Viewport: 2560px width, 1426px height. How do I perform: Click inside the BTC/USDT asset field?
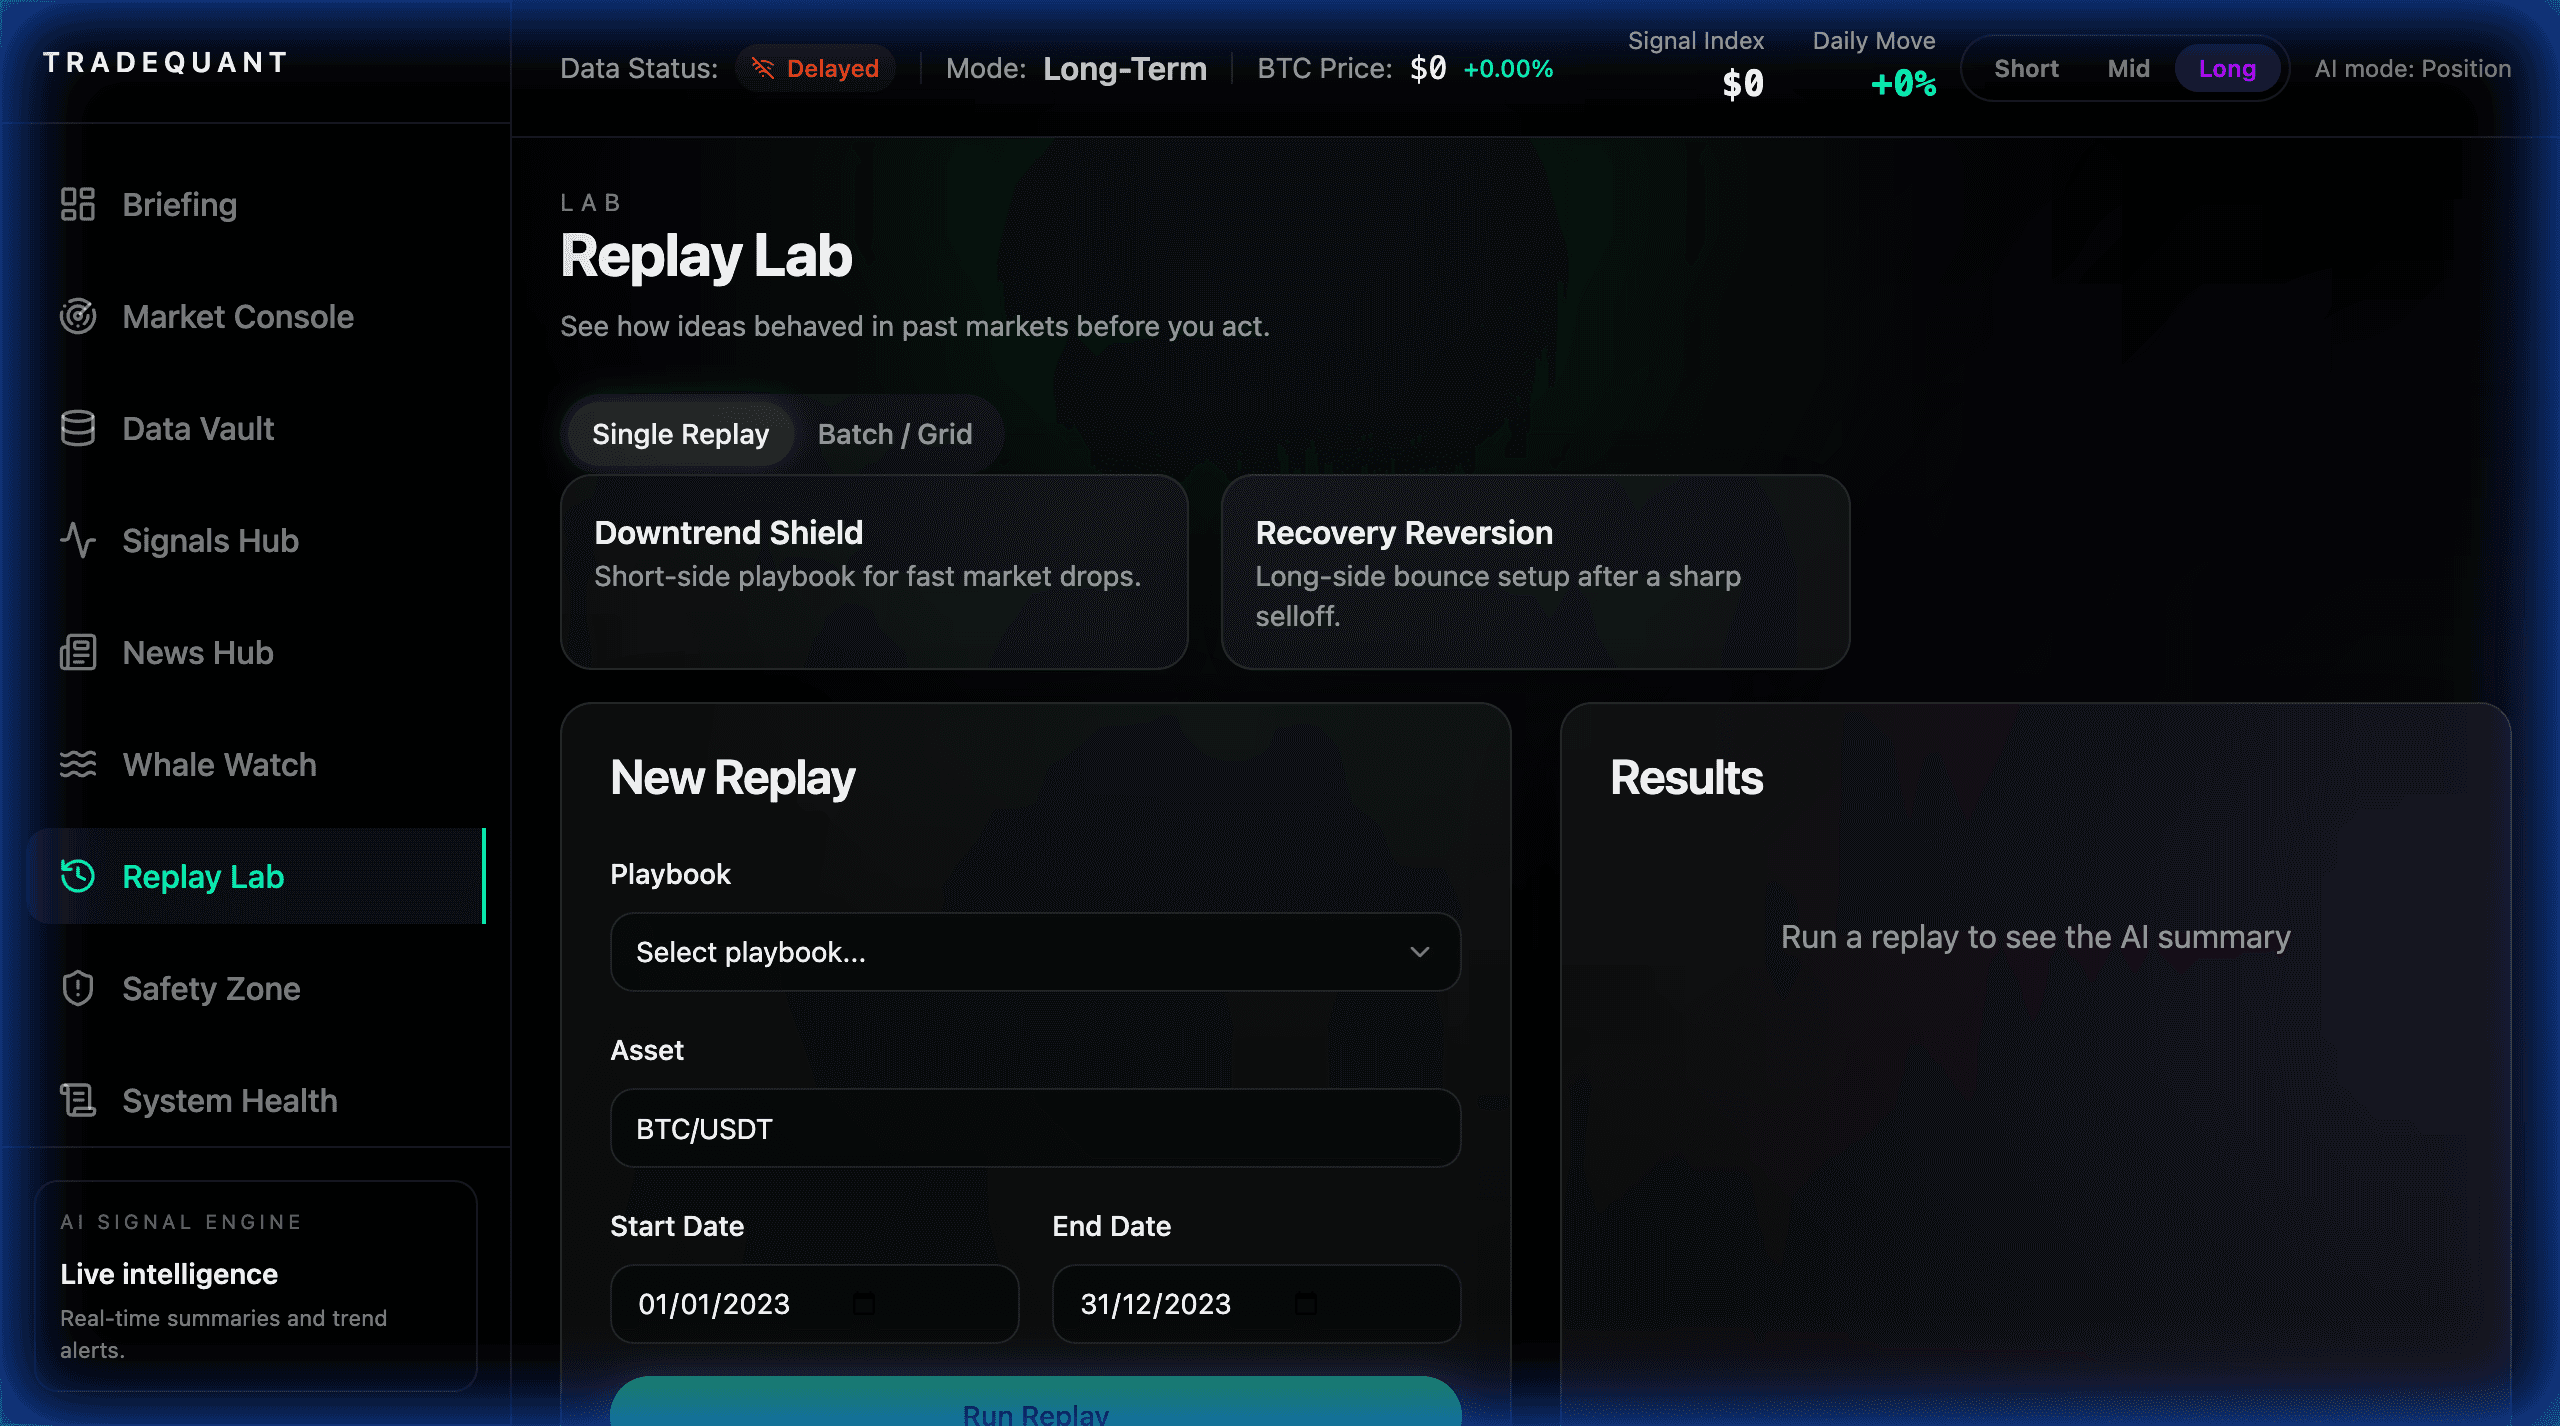tap(1035, 1128)
